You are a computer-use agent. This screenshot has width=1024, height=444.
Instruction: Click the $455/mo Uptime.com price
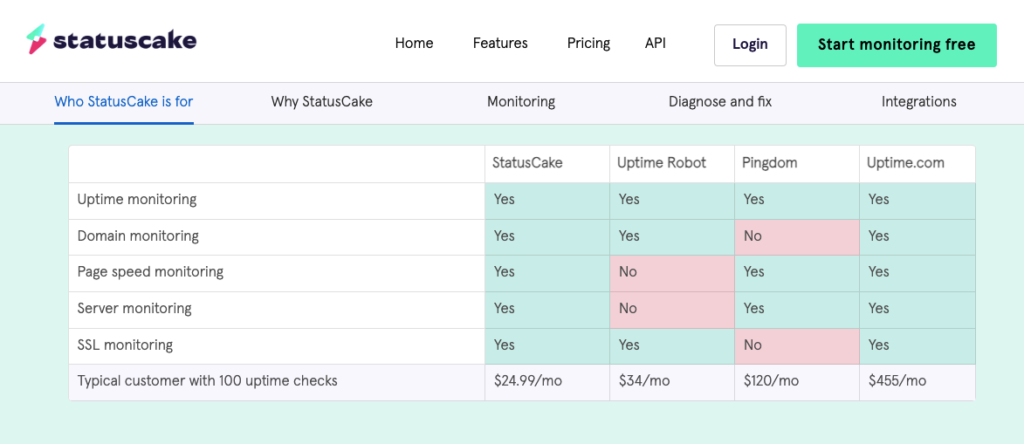click(x=897, y=381)
